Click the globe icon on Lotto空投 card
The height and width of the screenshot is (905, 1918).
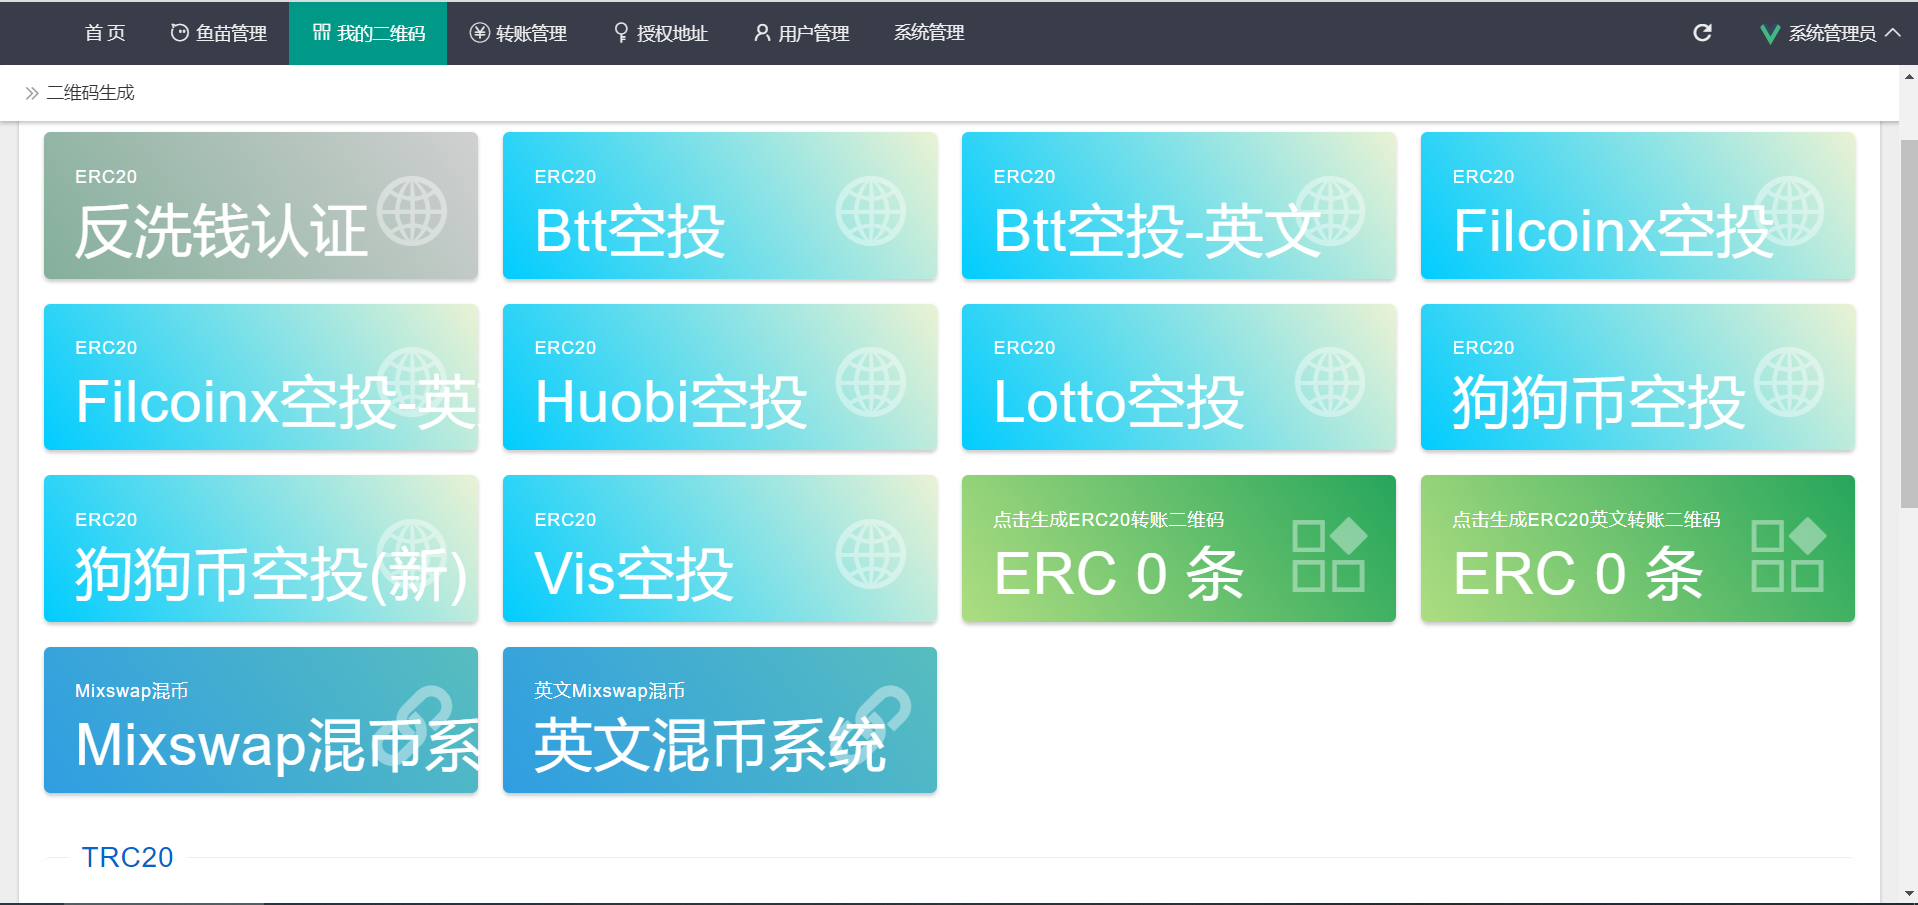[x=1330, y=382]
